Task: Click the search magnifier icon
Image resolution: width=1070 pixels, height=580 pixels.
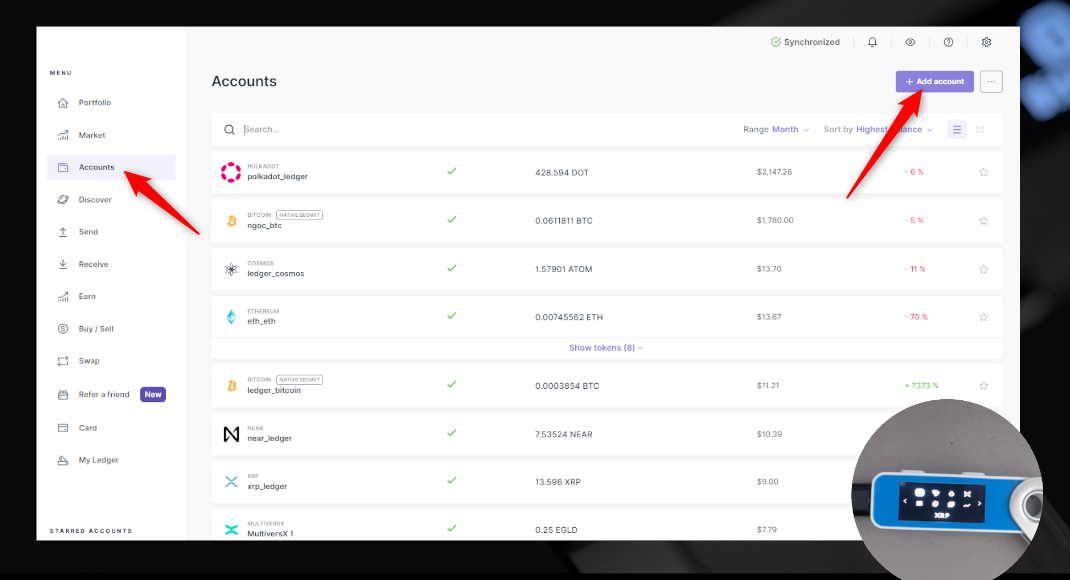Action: click(x=229, y=130)
